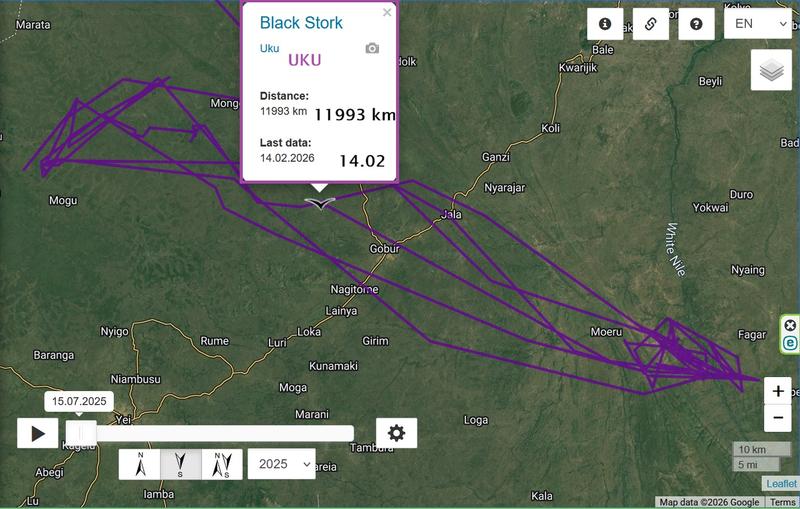This screenshot has width=800, height=509.
Task: Click the Terms link in map attribution
Action: 782,502
